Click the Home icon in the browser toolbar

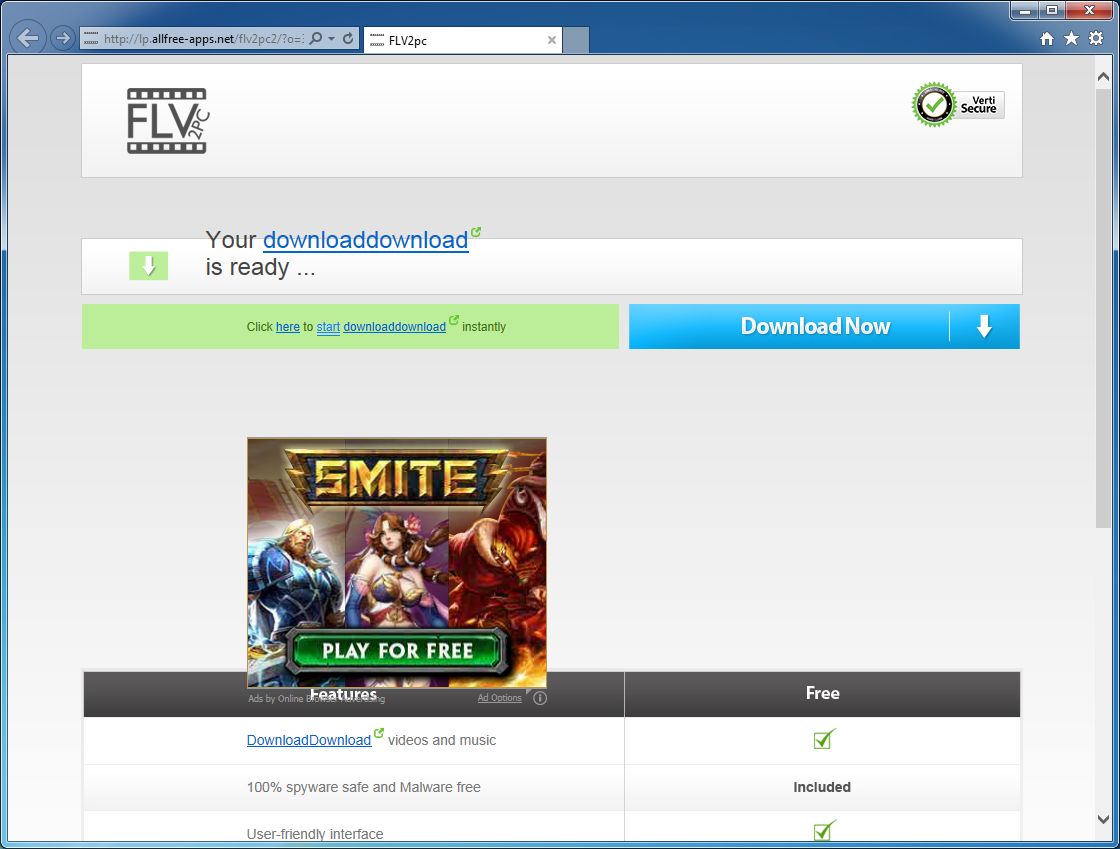pos(1046,38)
